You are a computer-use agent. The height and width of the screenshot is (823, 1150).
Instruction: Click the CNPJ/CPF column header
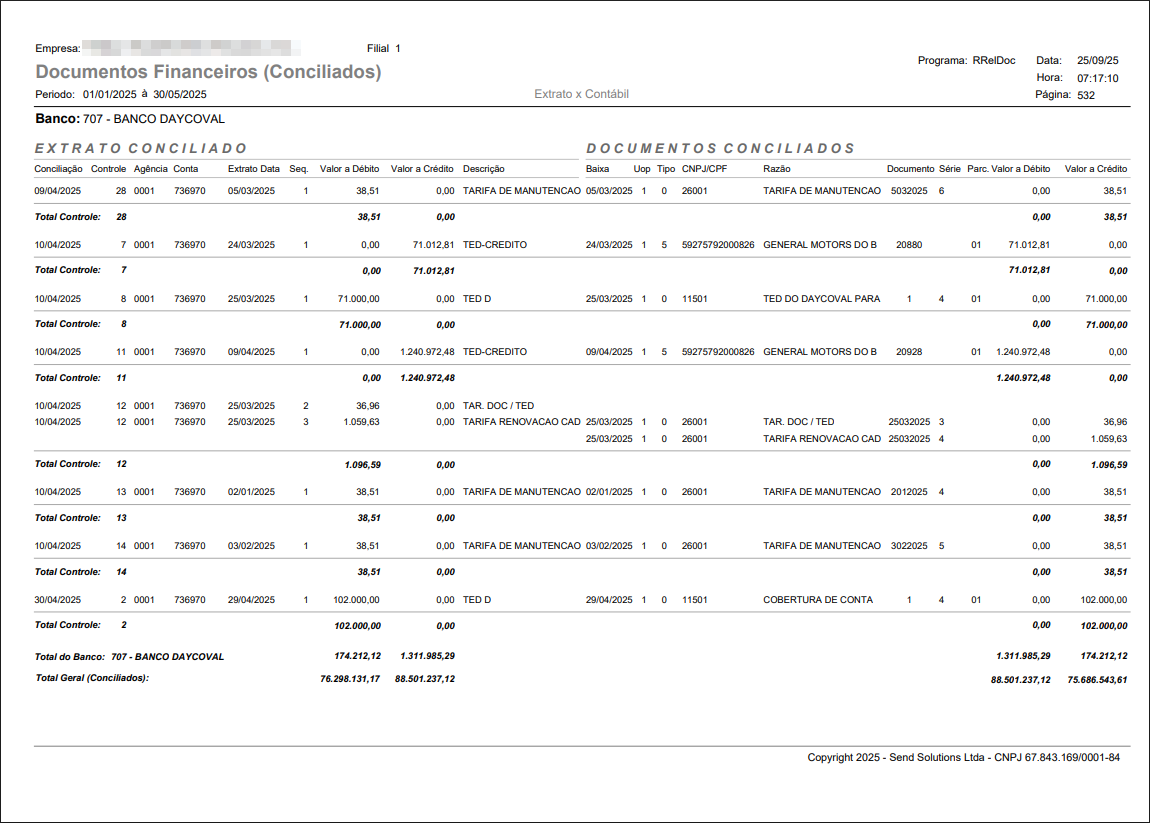(x=704, y=169)
